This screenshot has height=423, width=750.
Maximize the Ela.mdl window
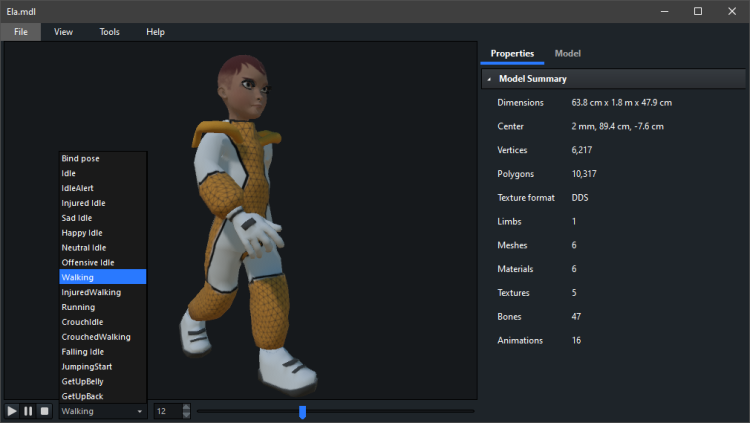coord(698,11)
